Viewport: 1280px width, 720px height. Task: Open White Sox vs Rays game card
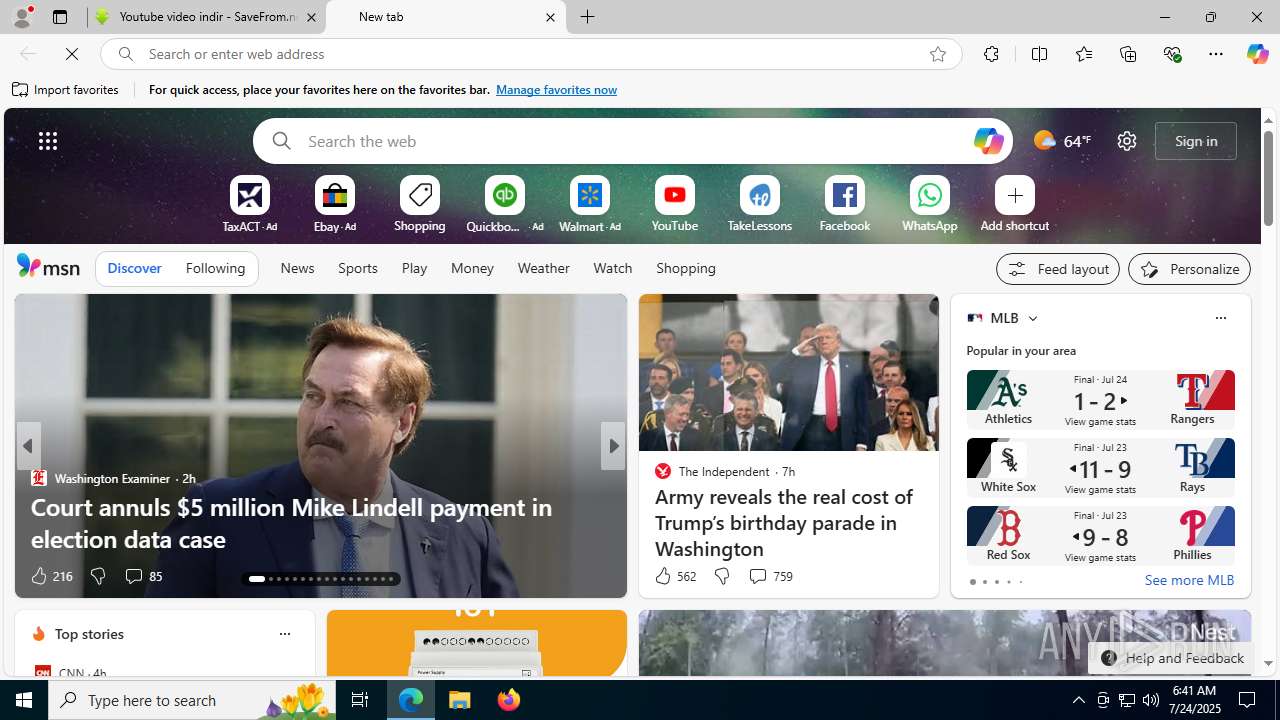(x=1100, y=467)
